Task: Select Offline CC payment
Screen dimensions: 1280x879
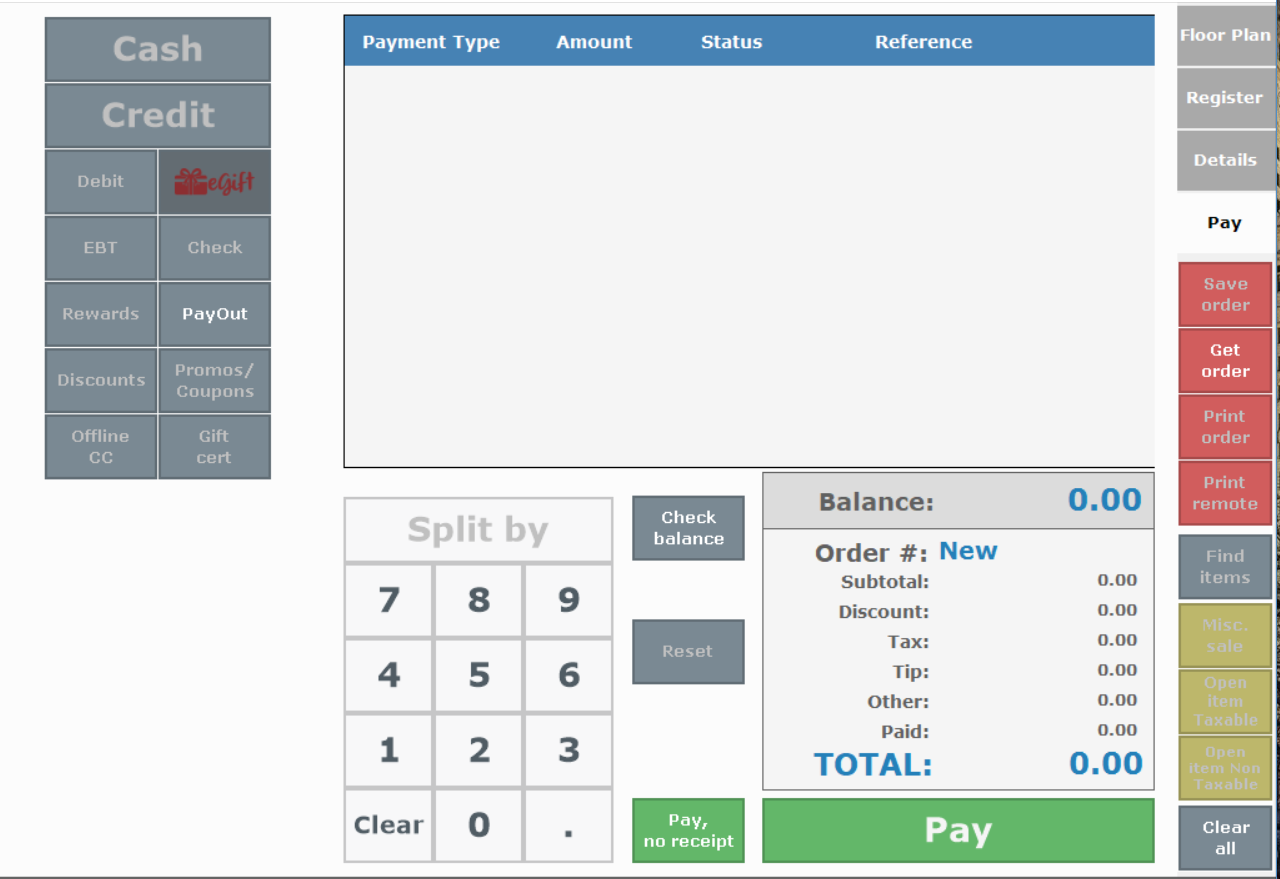Action: (101, 447)
